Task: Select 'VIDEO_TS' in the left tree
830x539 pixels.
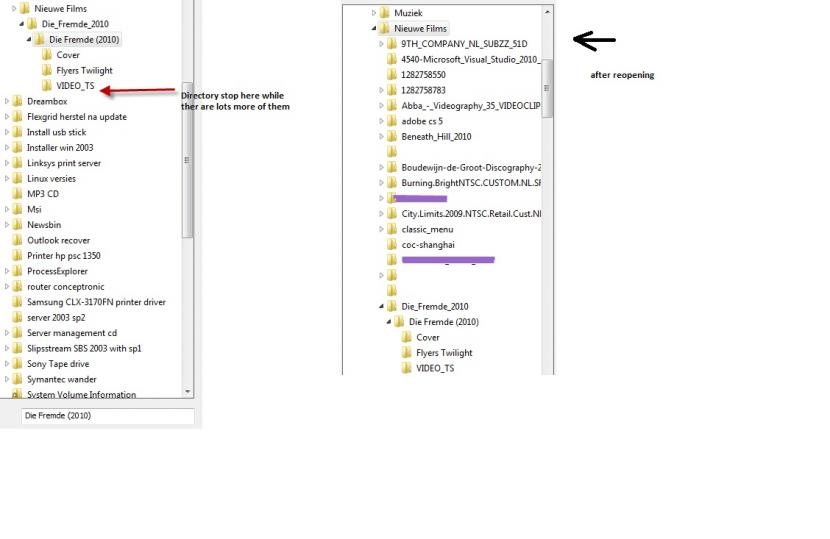Action: [x=75, y=86]
